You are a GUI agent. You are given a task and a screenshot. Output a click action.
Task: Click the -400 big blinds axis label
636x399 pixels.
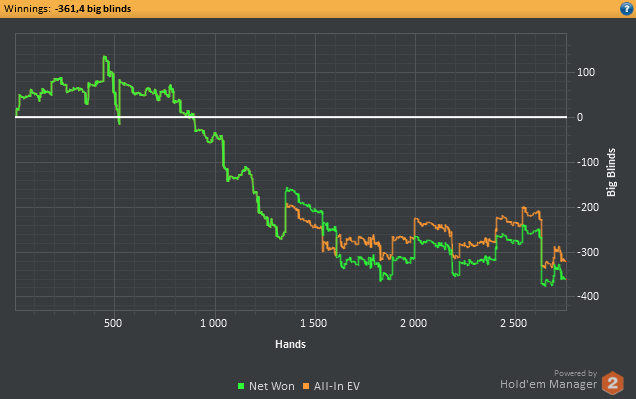point(588,296)
